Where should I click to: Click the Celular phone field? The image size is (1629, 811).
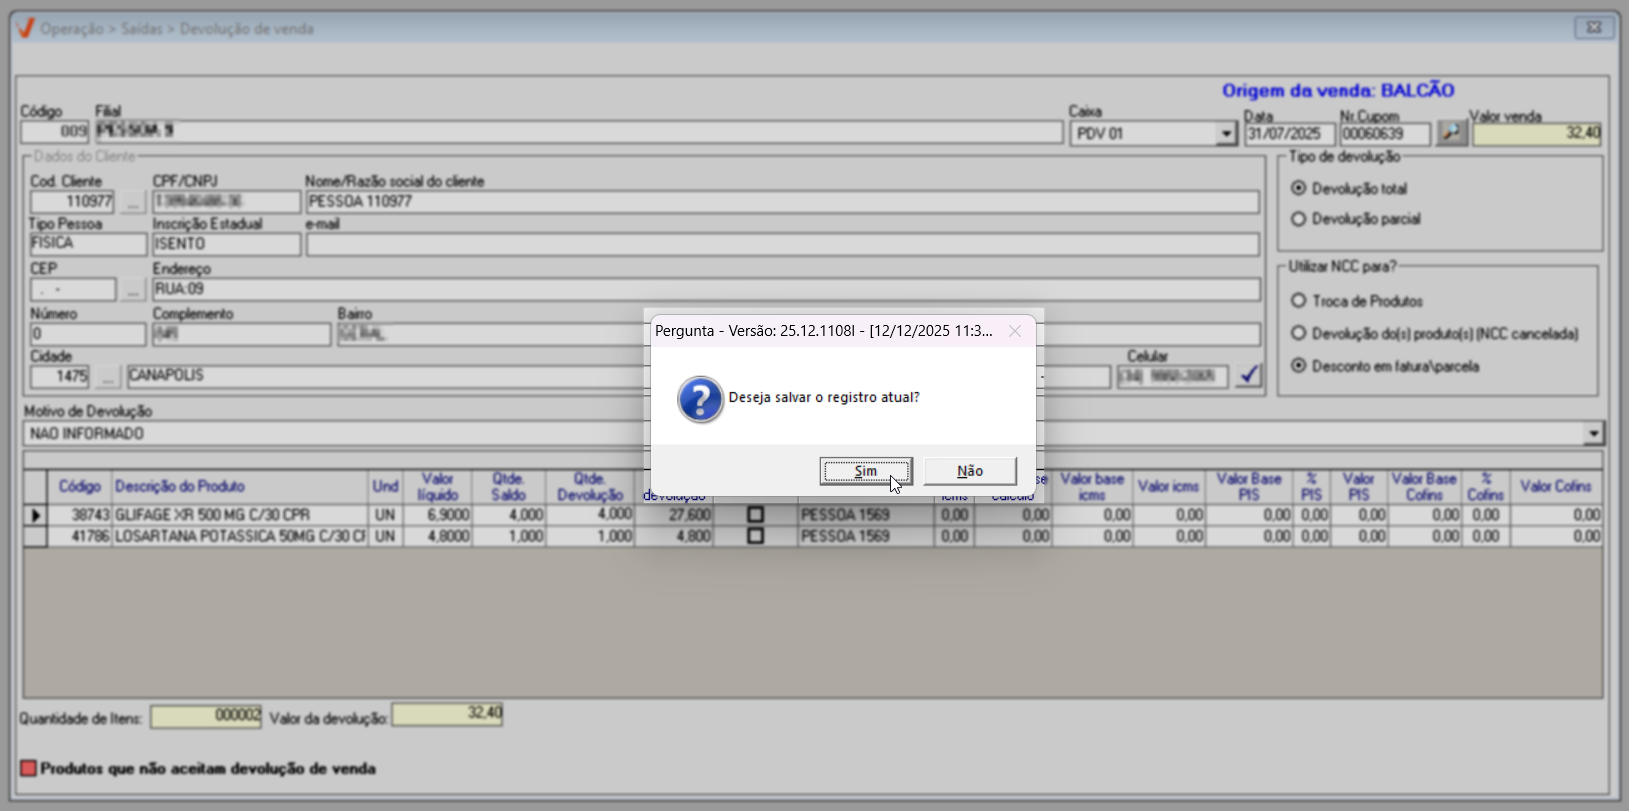[x=1172, y=377]
